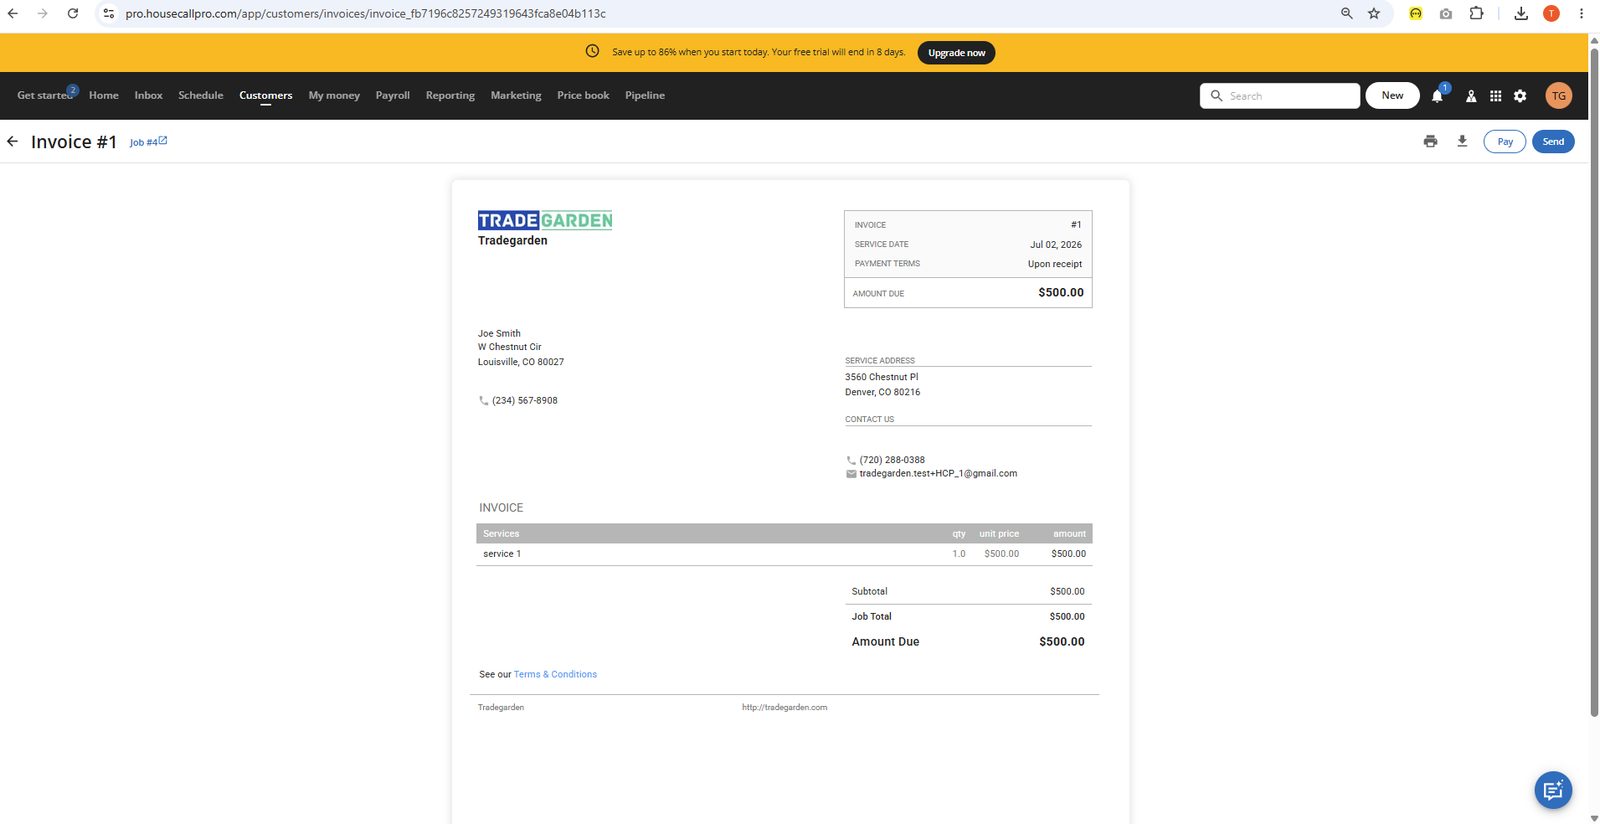The width and height of the screenshot is (1600, 824).
Task: Click the browser back arrow
Action: click(x=12, y=13)
